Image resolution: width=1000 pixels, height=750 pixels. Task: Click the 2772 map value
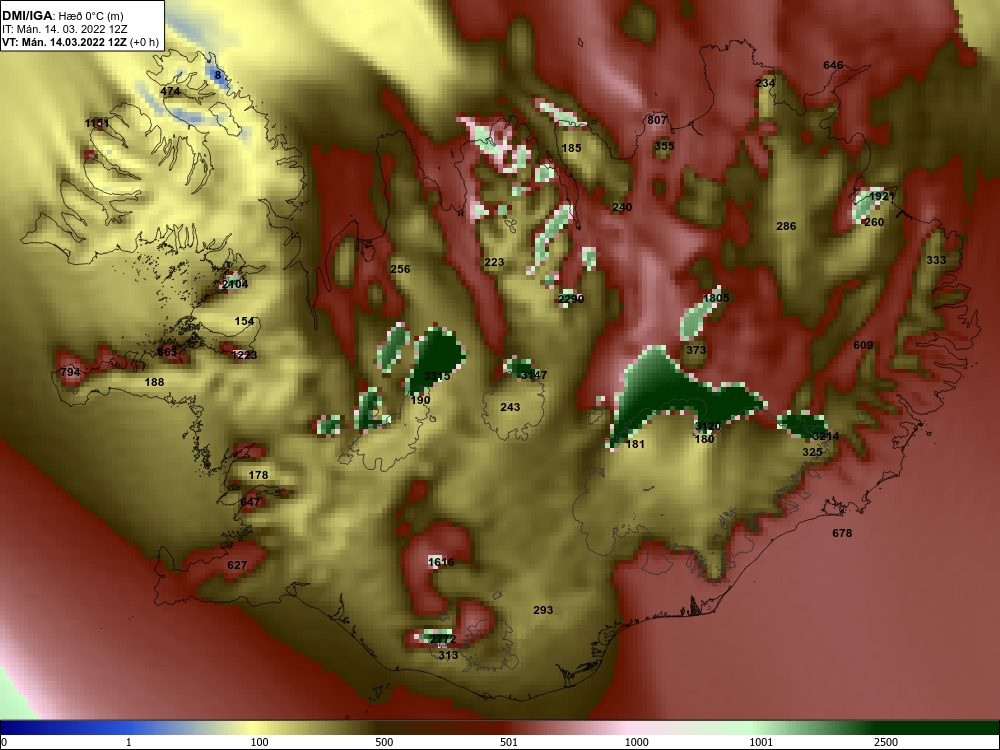coord(443,639)
